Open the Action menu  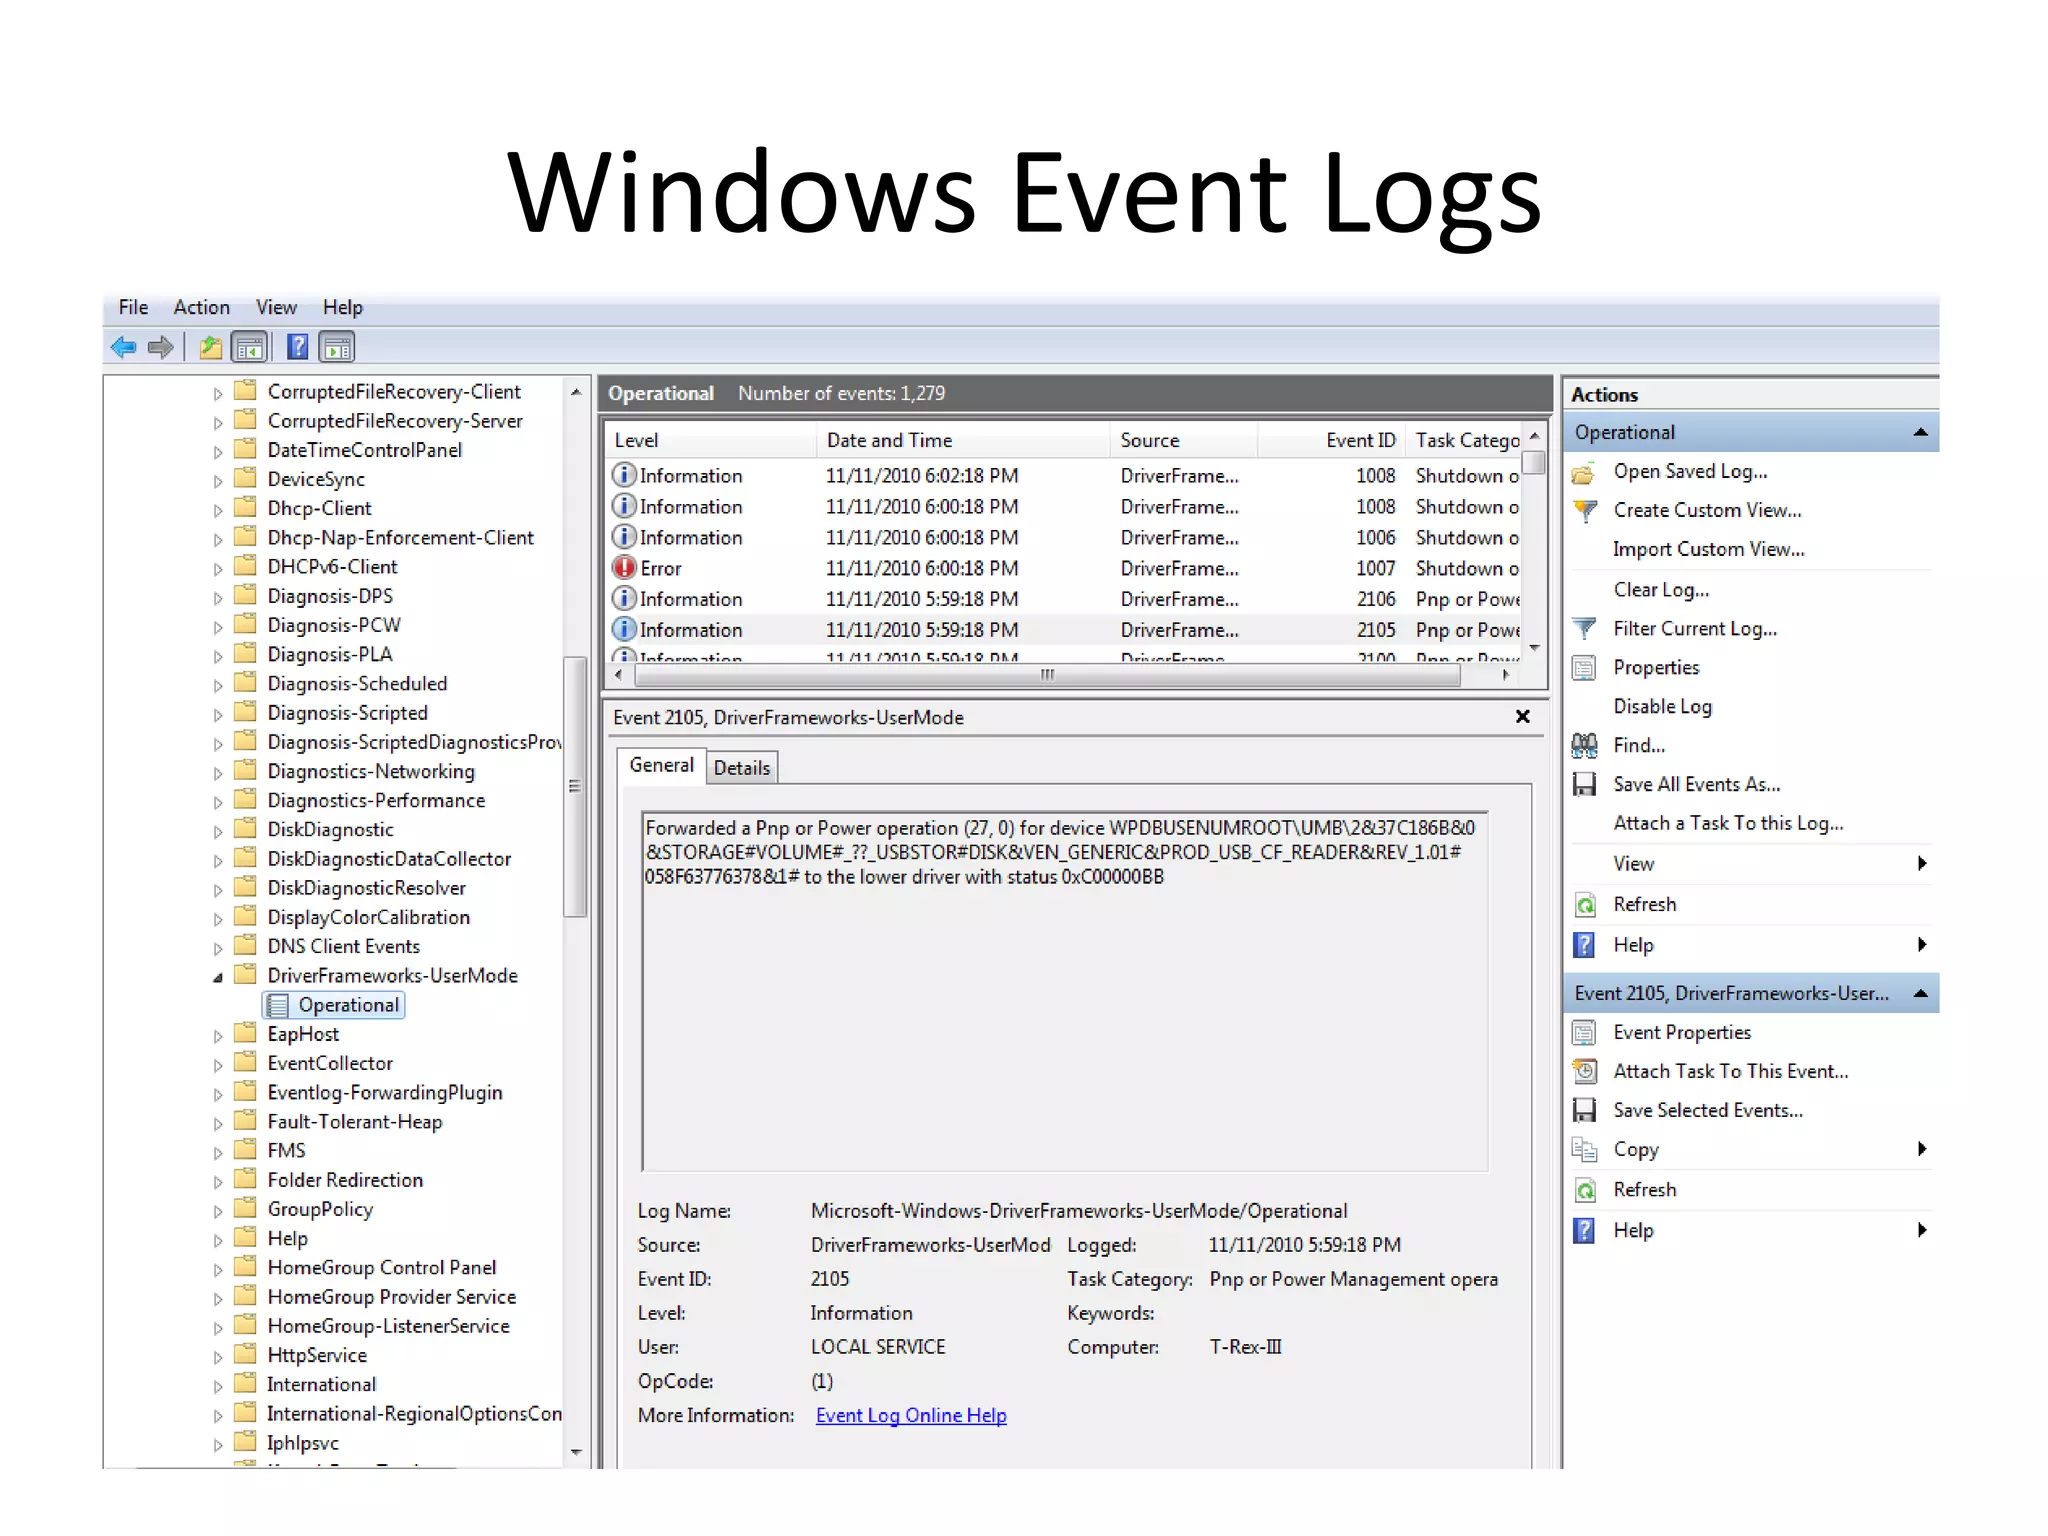(202, 308)
